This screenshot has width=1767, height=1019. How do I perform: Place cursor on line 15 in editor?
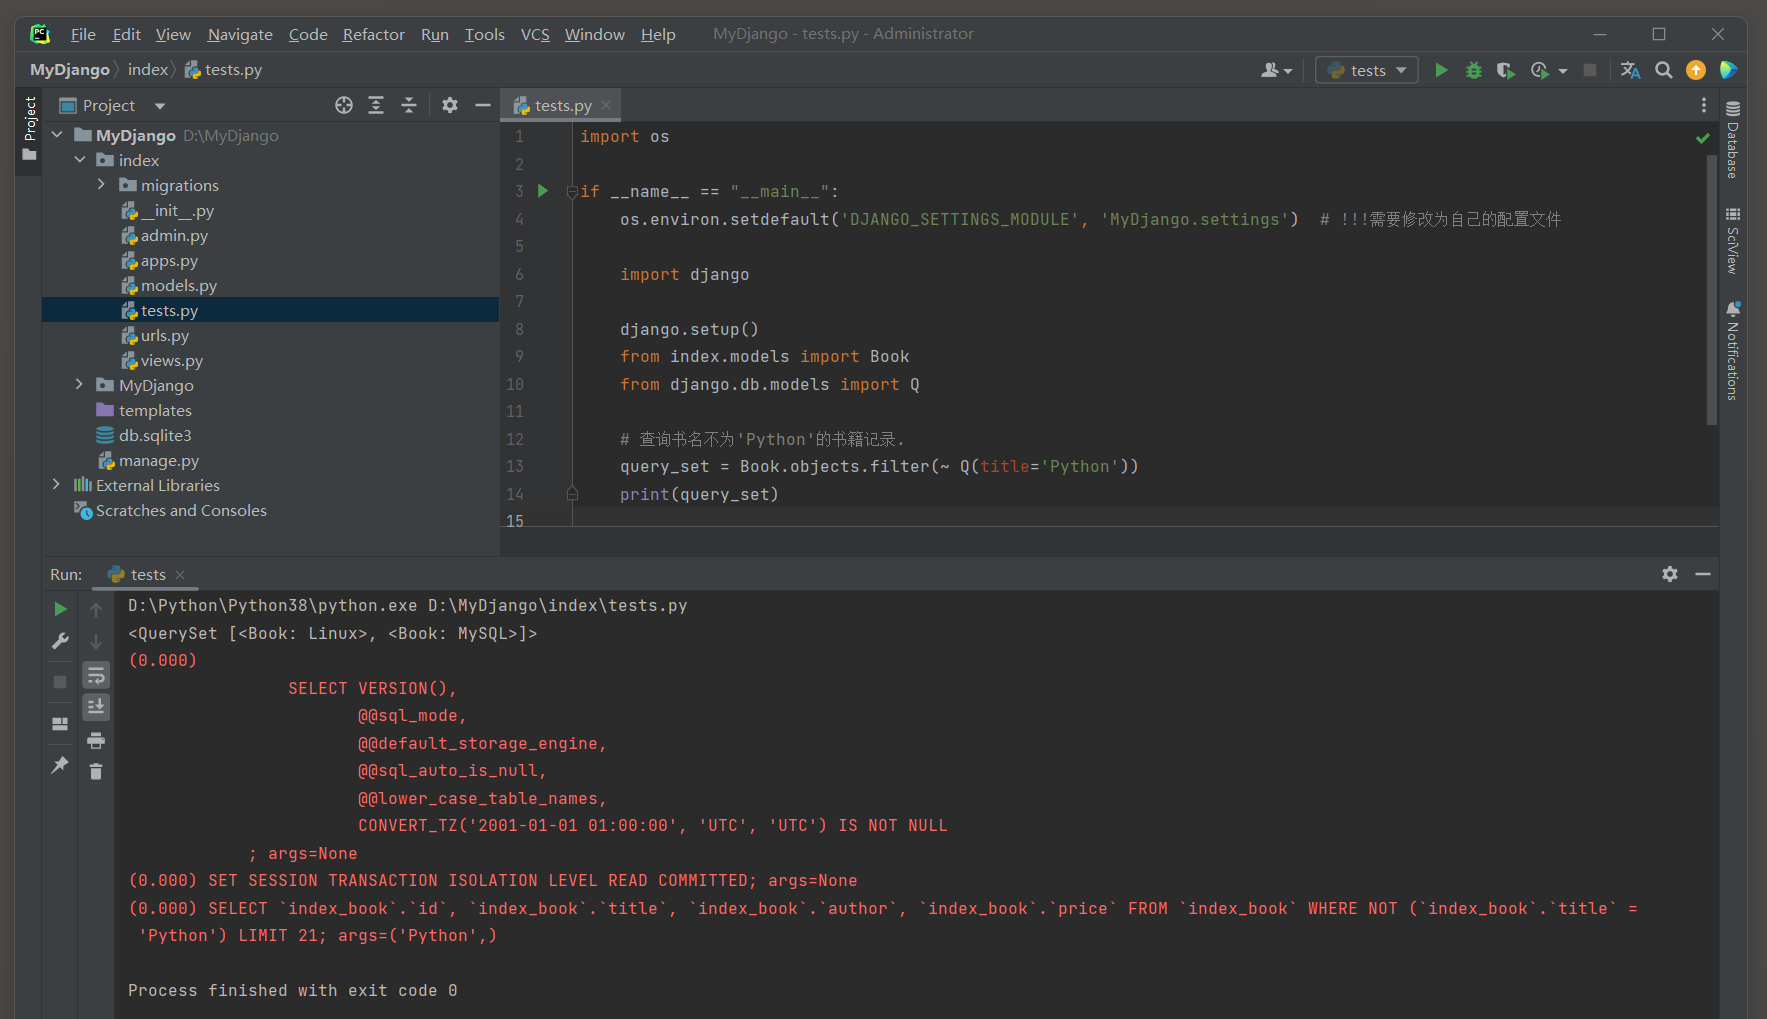pos(1140,521)
